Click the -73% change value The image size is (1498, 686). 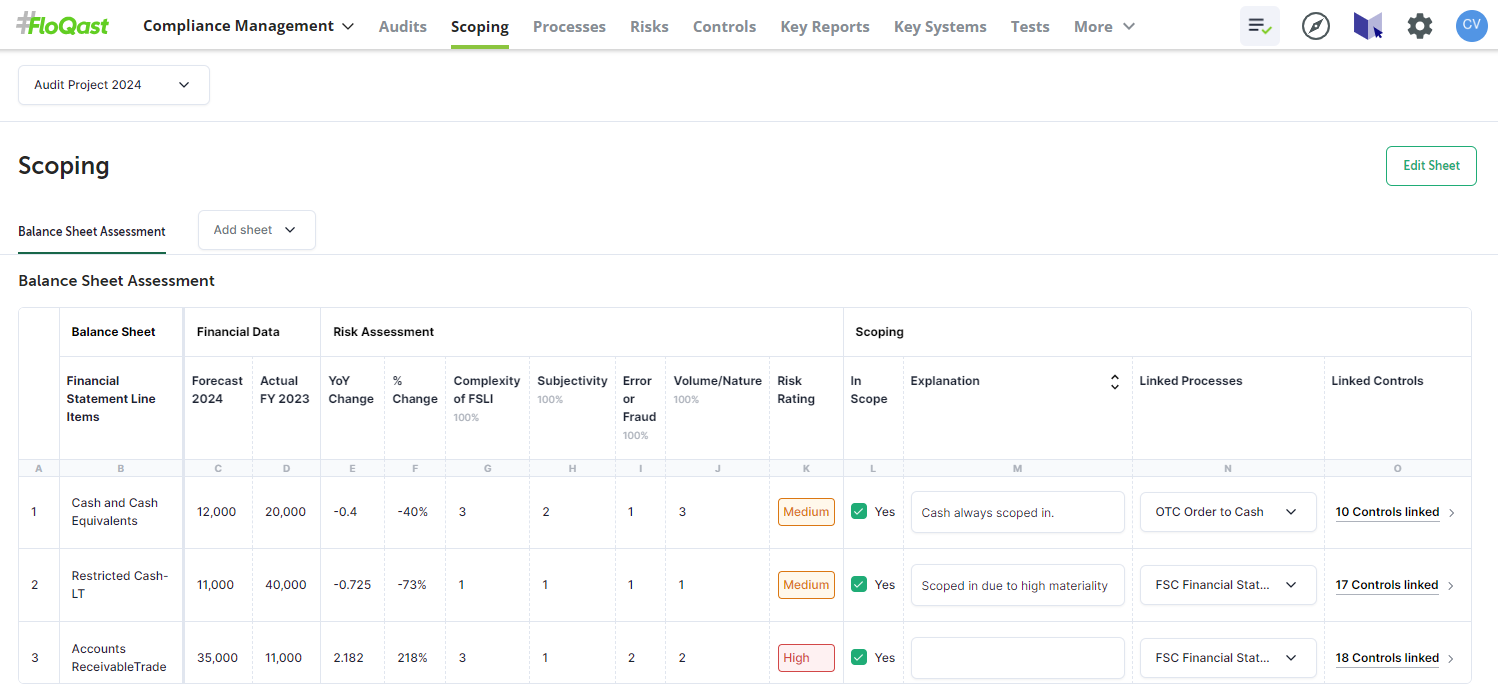click(x=412, y=585)
